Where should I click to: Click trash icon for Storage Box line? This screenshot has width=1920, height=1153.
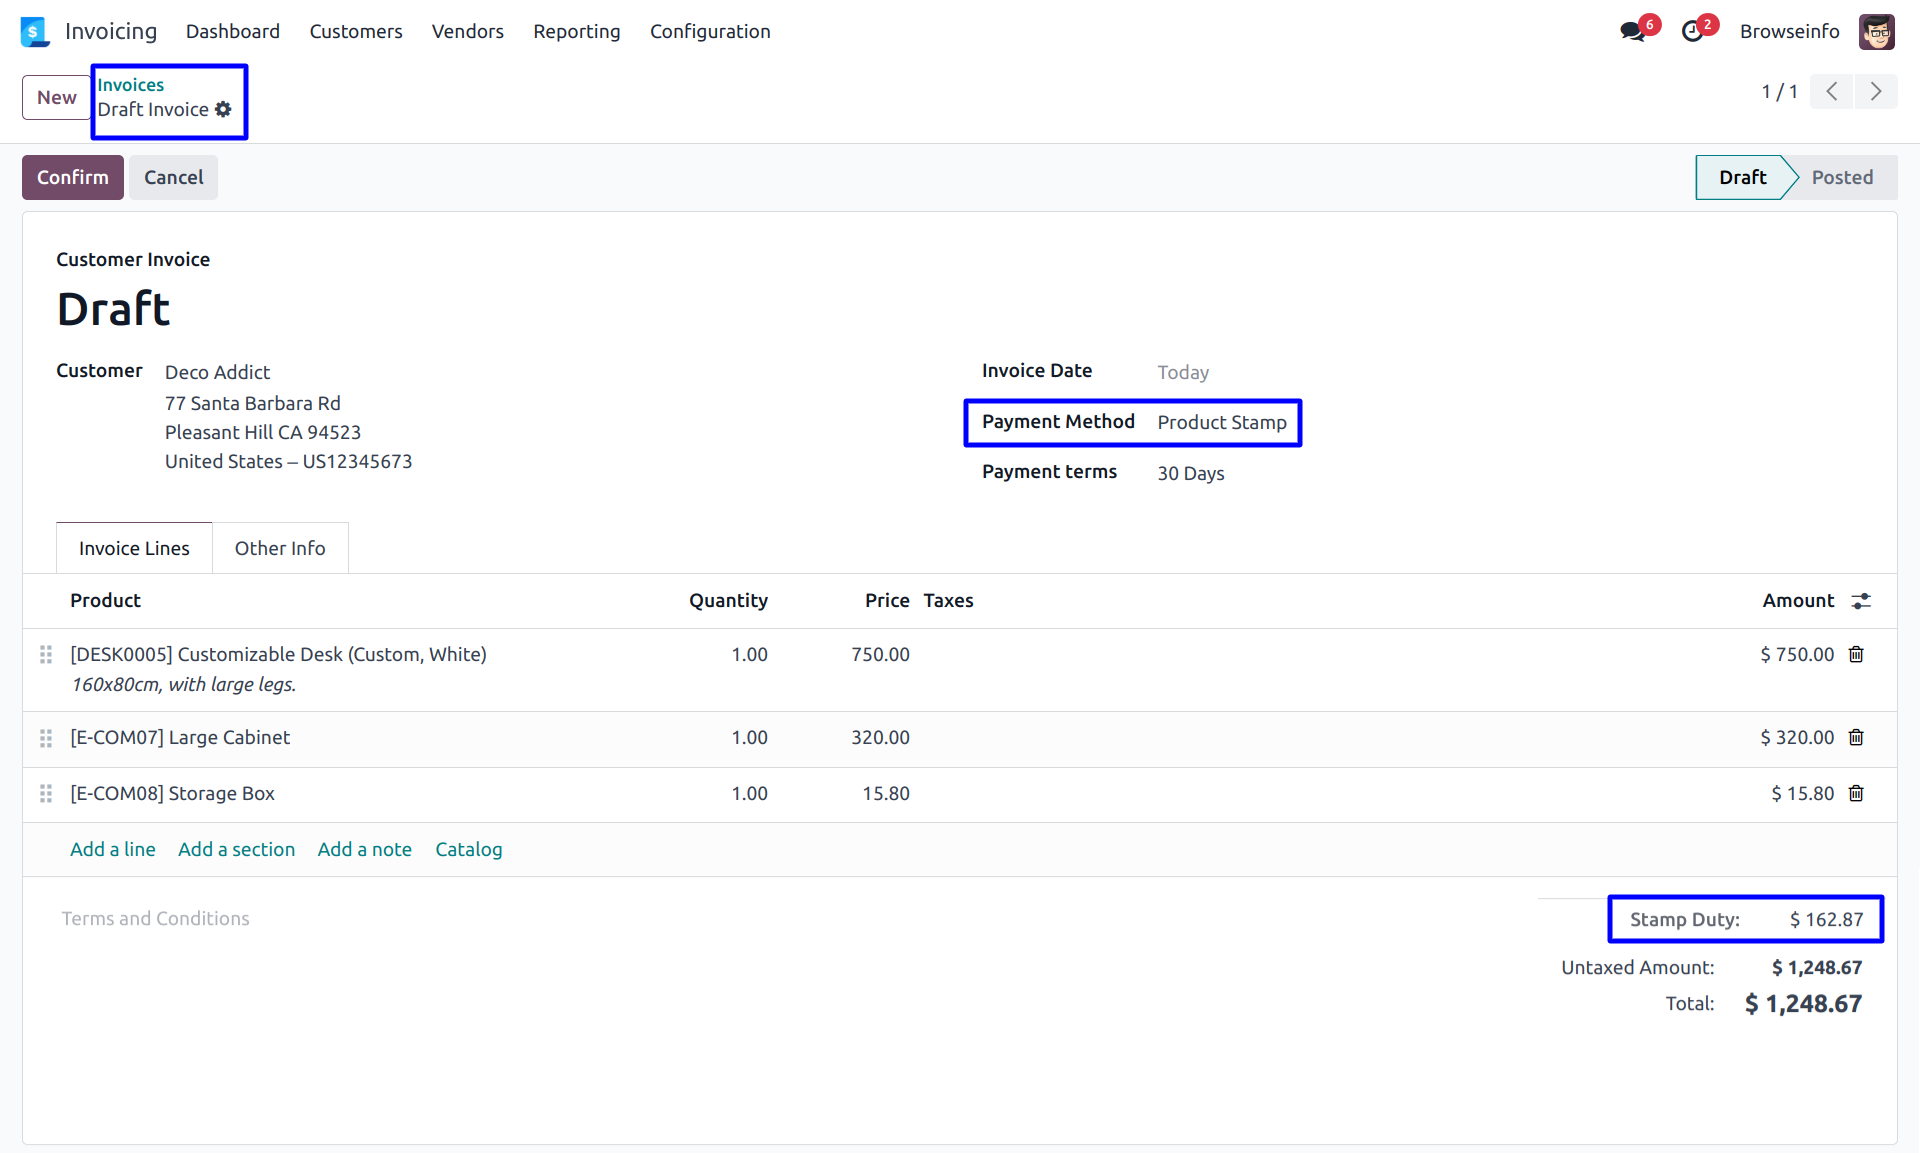click(1856, 793)
